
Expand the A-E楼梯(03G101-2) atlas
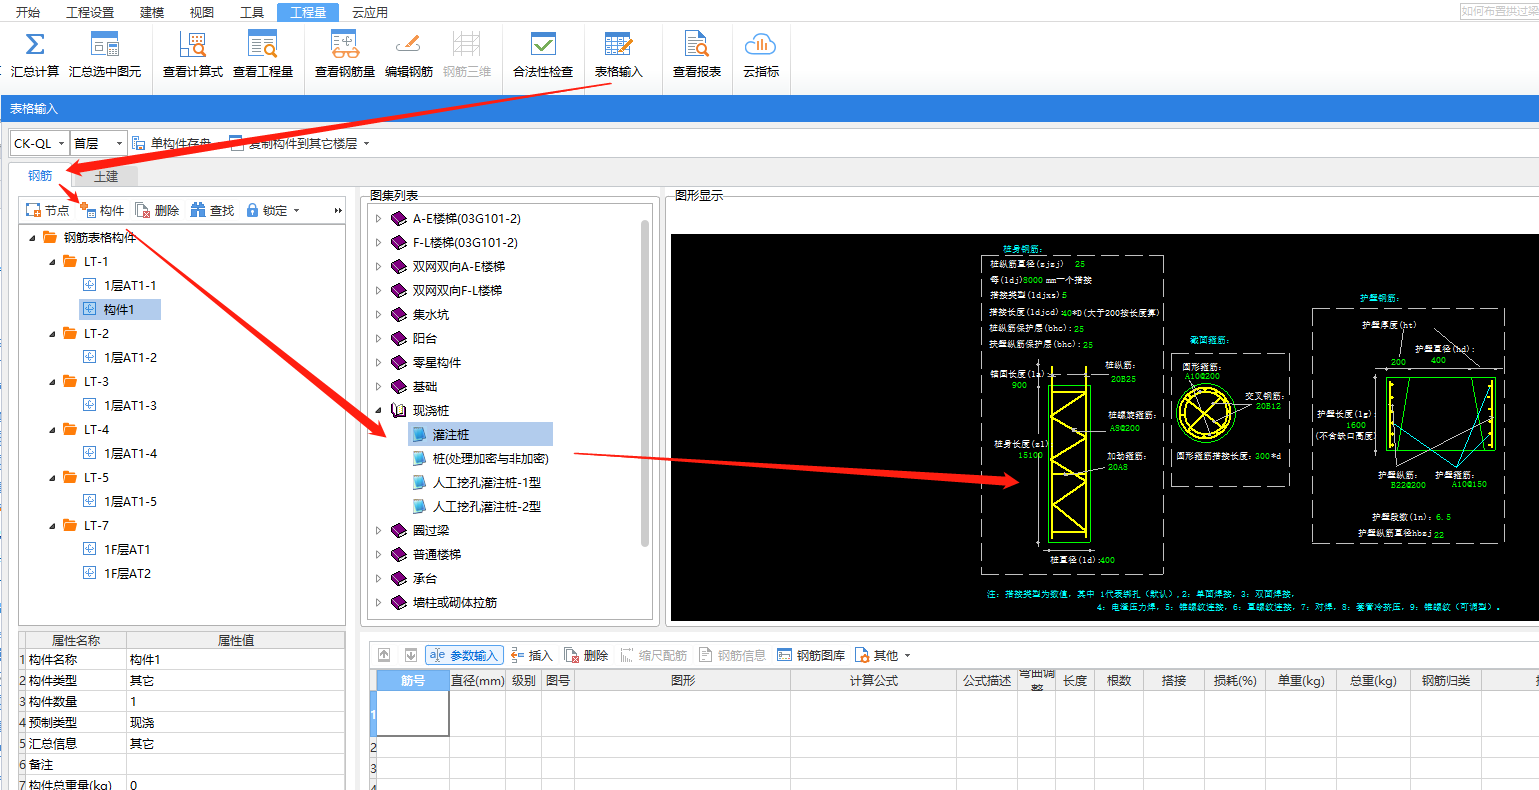pos(378,218)
